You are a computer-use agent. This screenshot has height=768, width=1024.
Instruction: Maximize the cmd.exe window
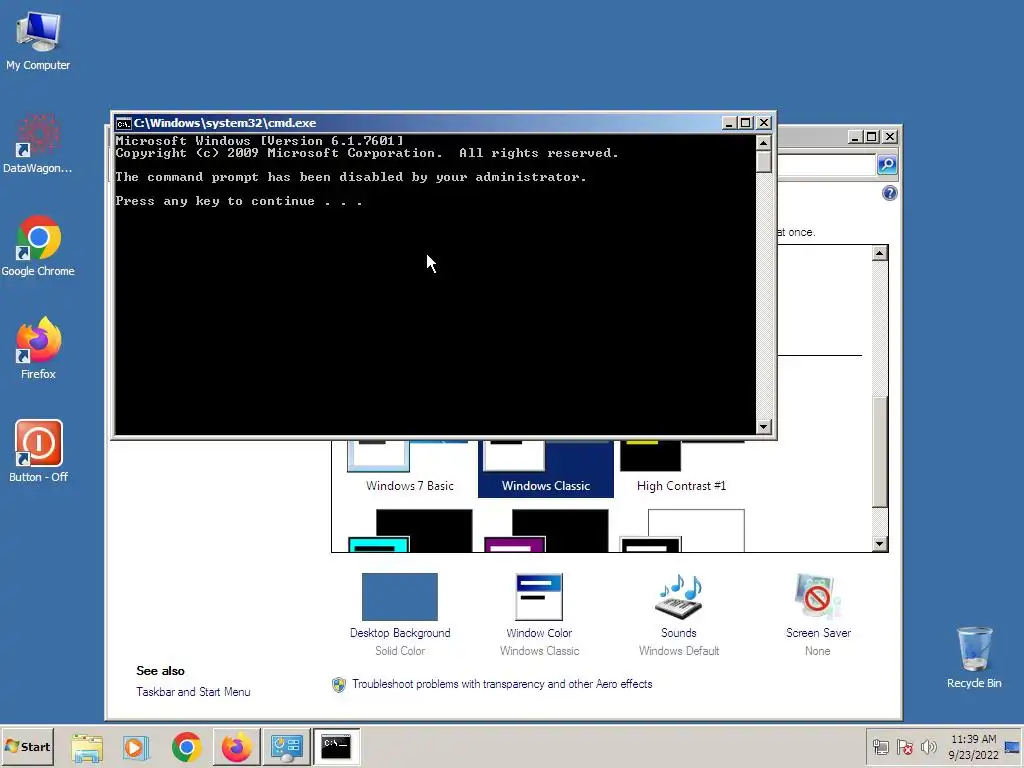click(x=746, y=123)
